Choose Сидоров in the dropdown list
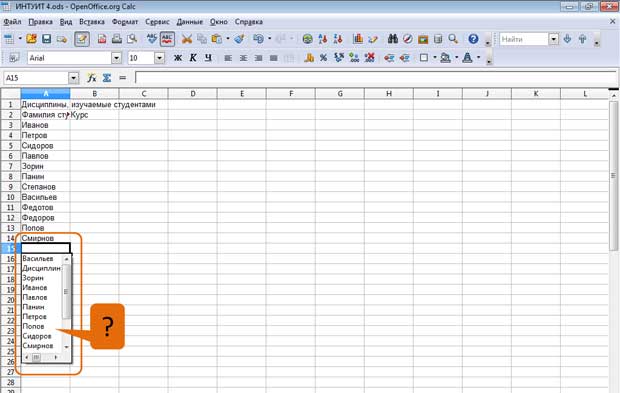This screenshot has height=393, width=620. point(37,336)
